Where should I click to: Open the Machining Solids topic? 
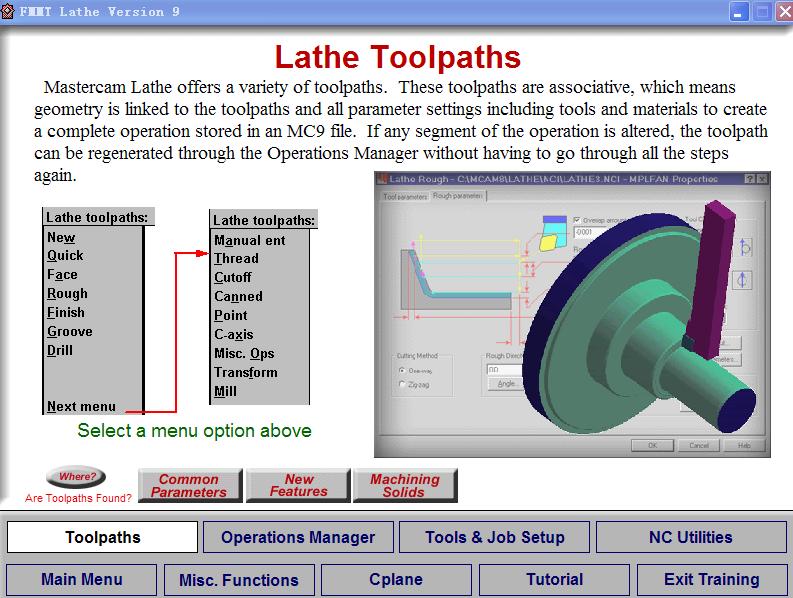pos(405,485)
